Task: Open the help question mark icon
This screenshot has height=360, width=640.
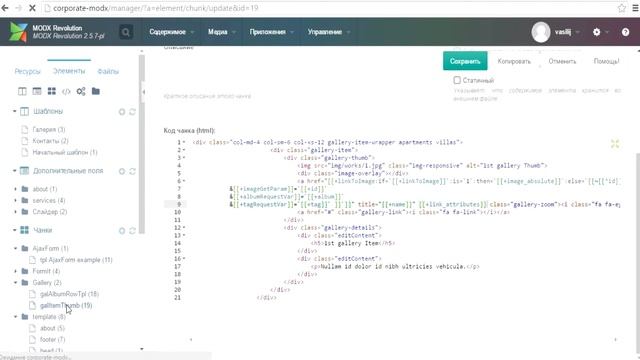Action: pos(625,32)
